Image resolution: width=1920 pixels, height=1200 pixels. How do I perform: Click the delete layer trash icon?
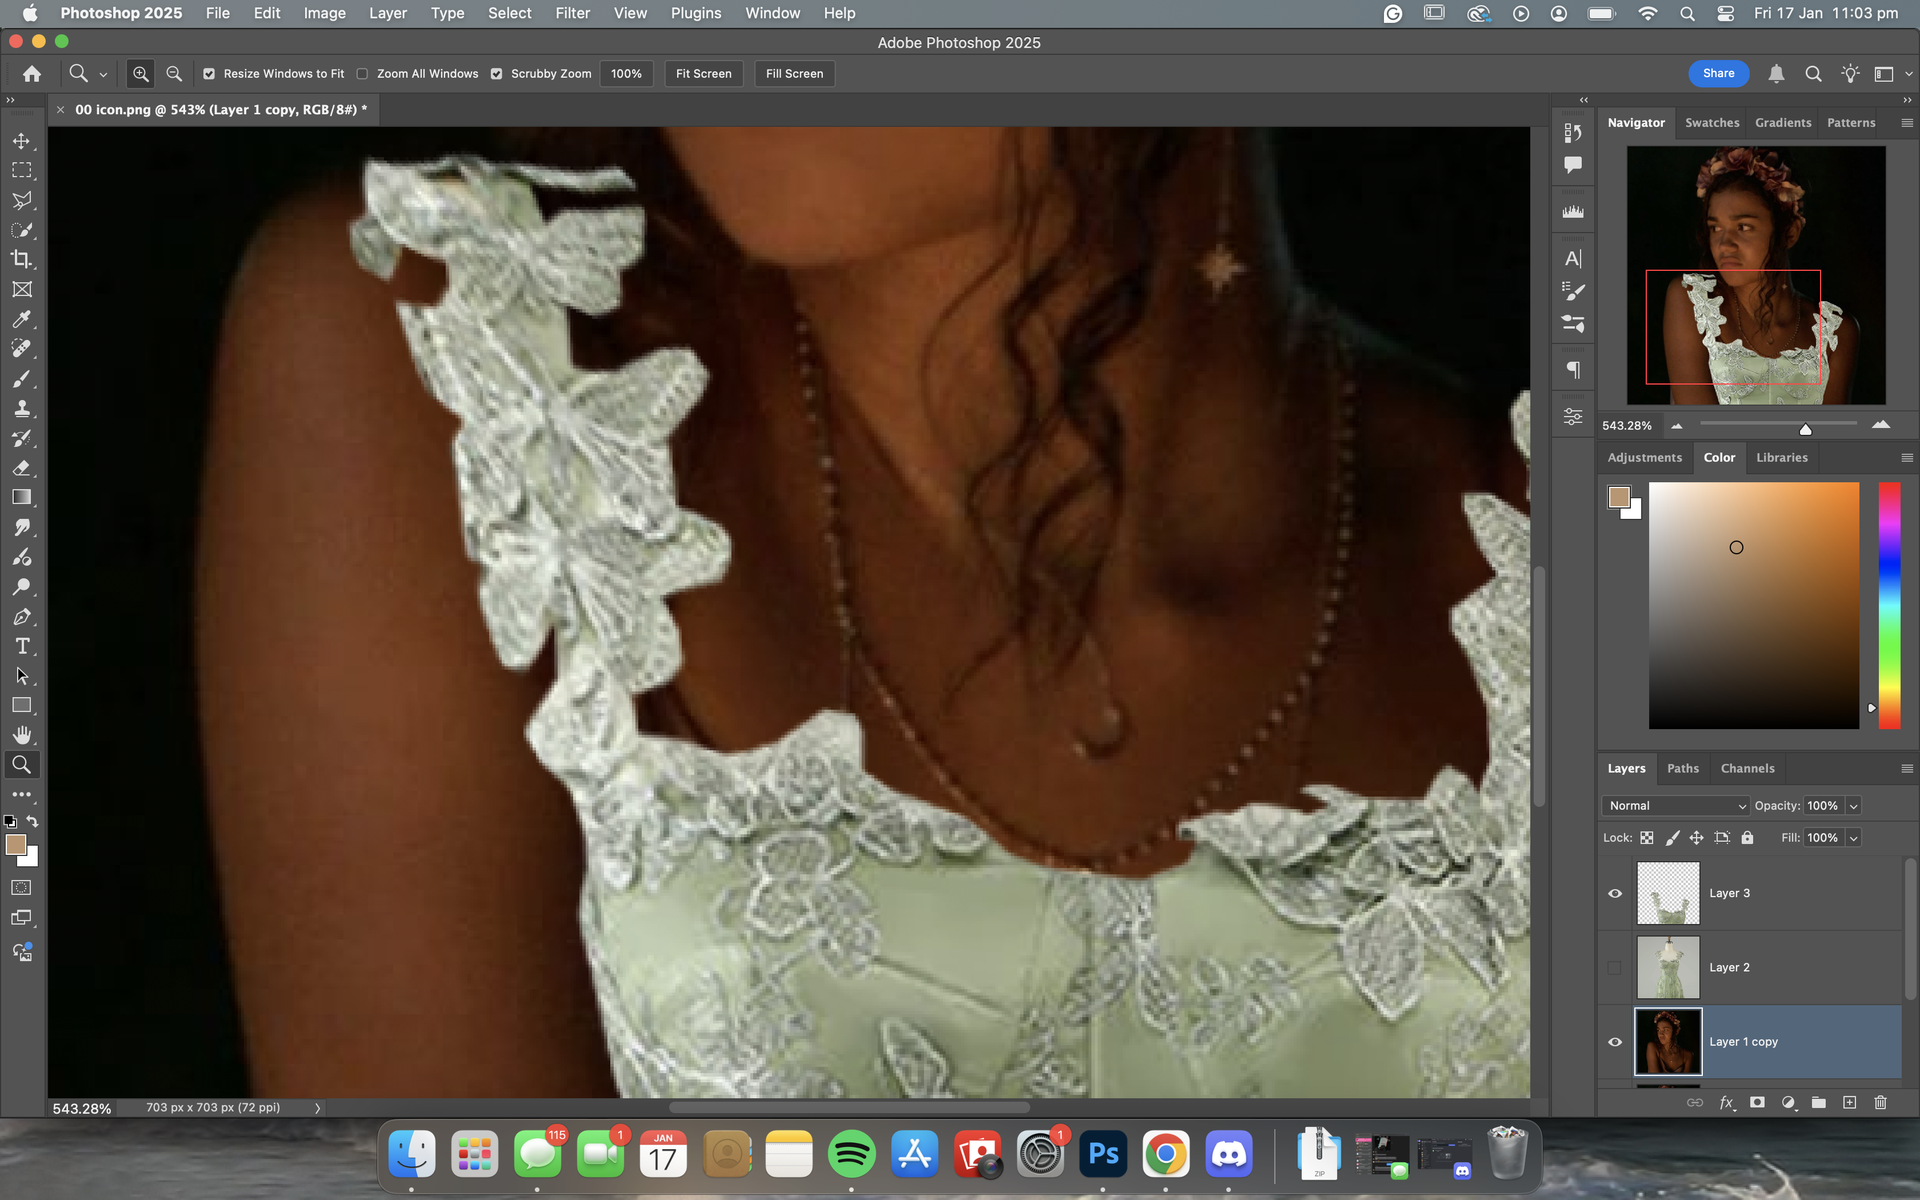coord(1880,1102)
